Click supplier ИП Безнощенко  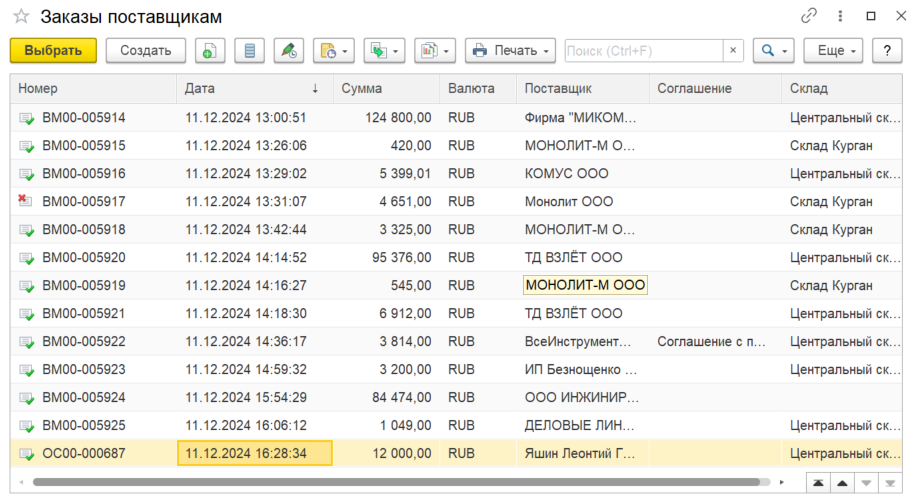tap(581, 370)
